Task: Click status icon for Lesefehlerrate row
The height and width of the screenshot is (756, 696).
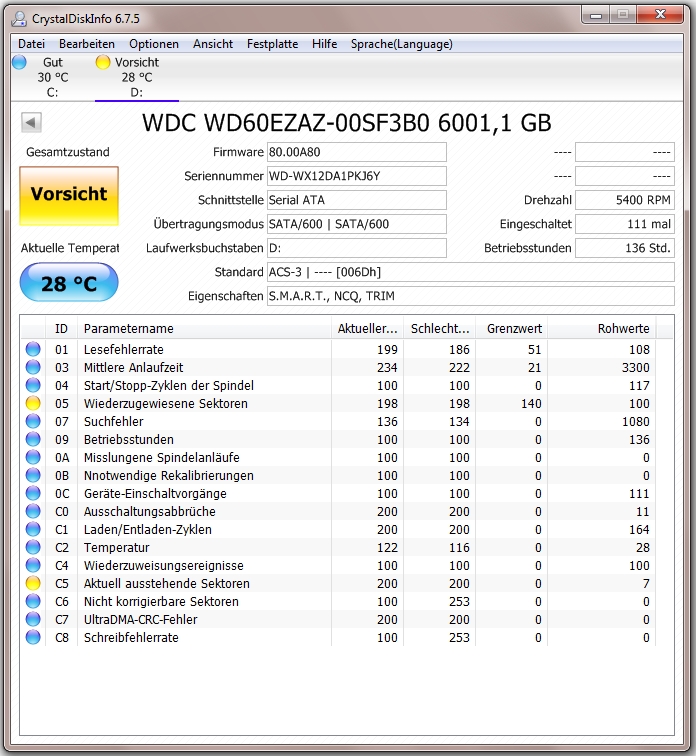Action: pyautogui.click(x=33, y=349)
